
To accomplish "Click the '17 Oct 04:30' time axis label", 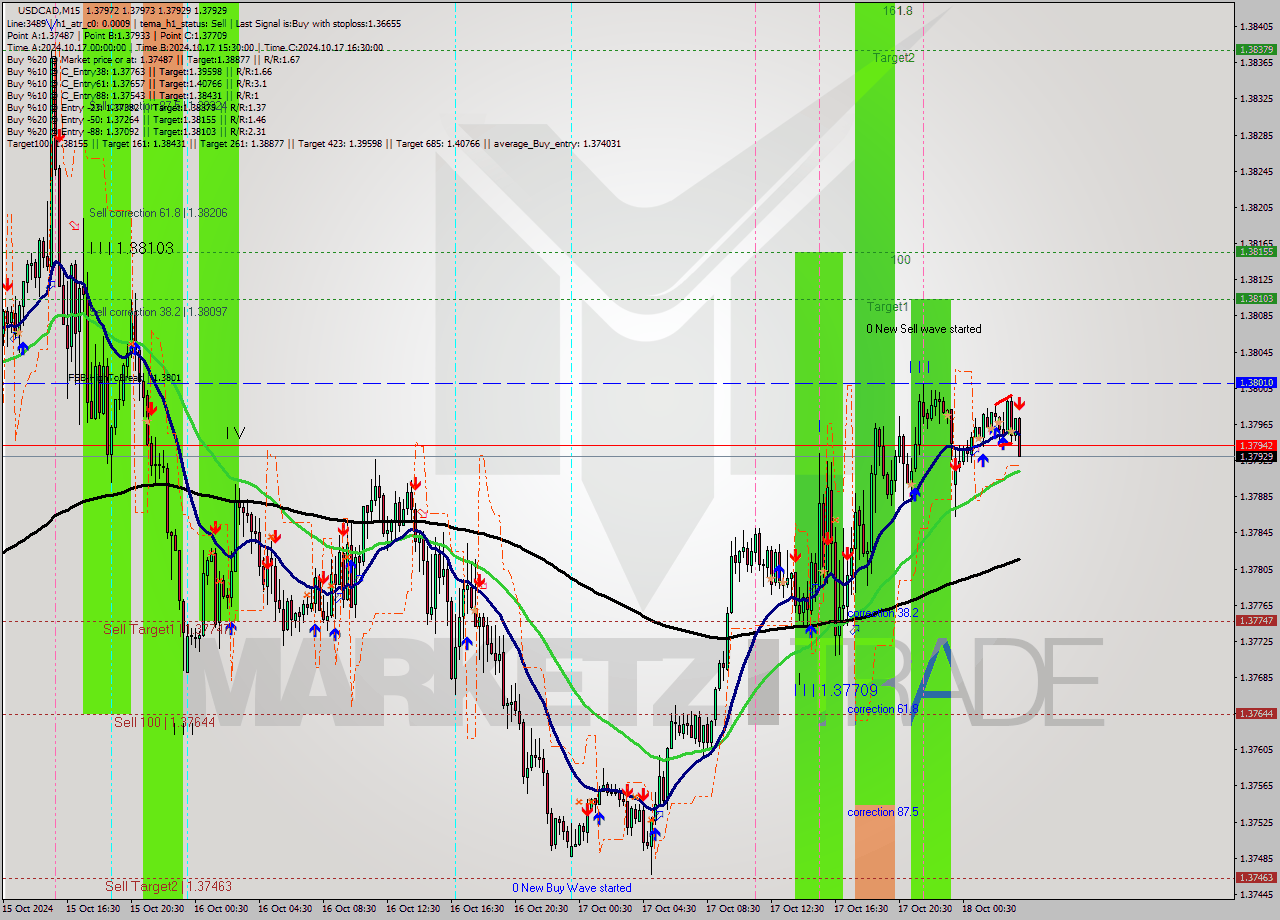I will click(668, 909).
